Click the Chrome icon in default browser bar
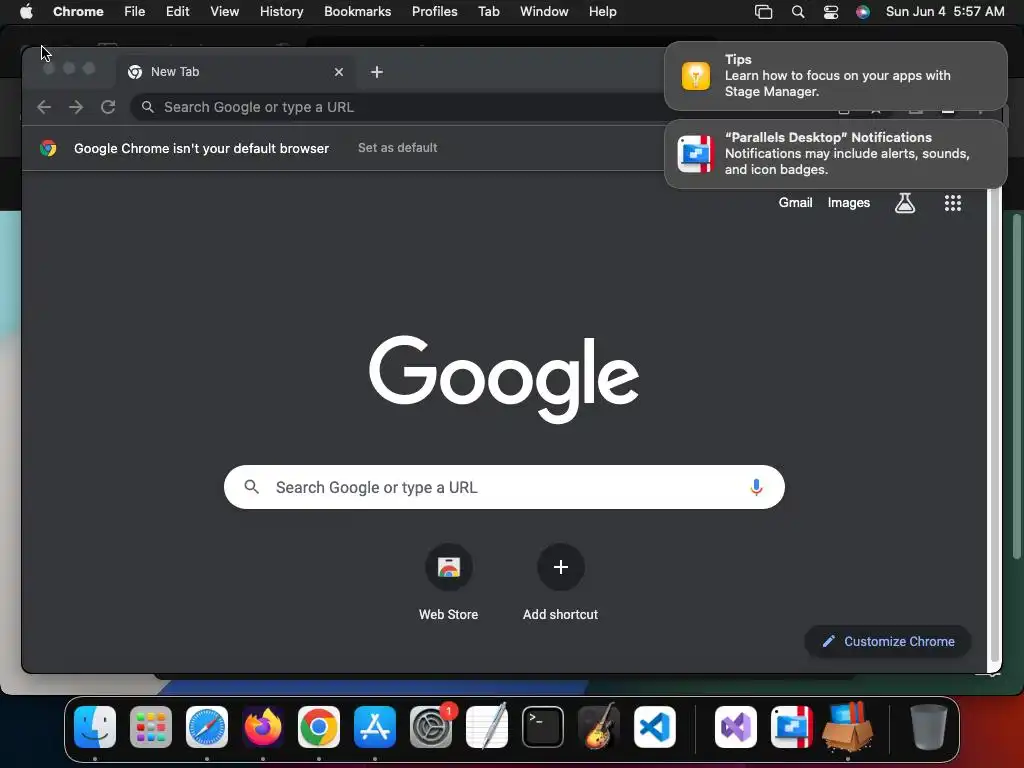 [48, 148]
